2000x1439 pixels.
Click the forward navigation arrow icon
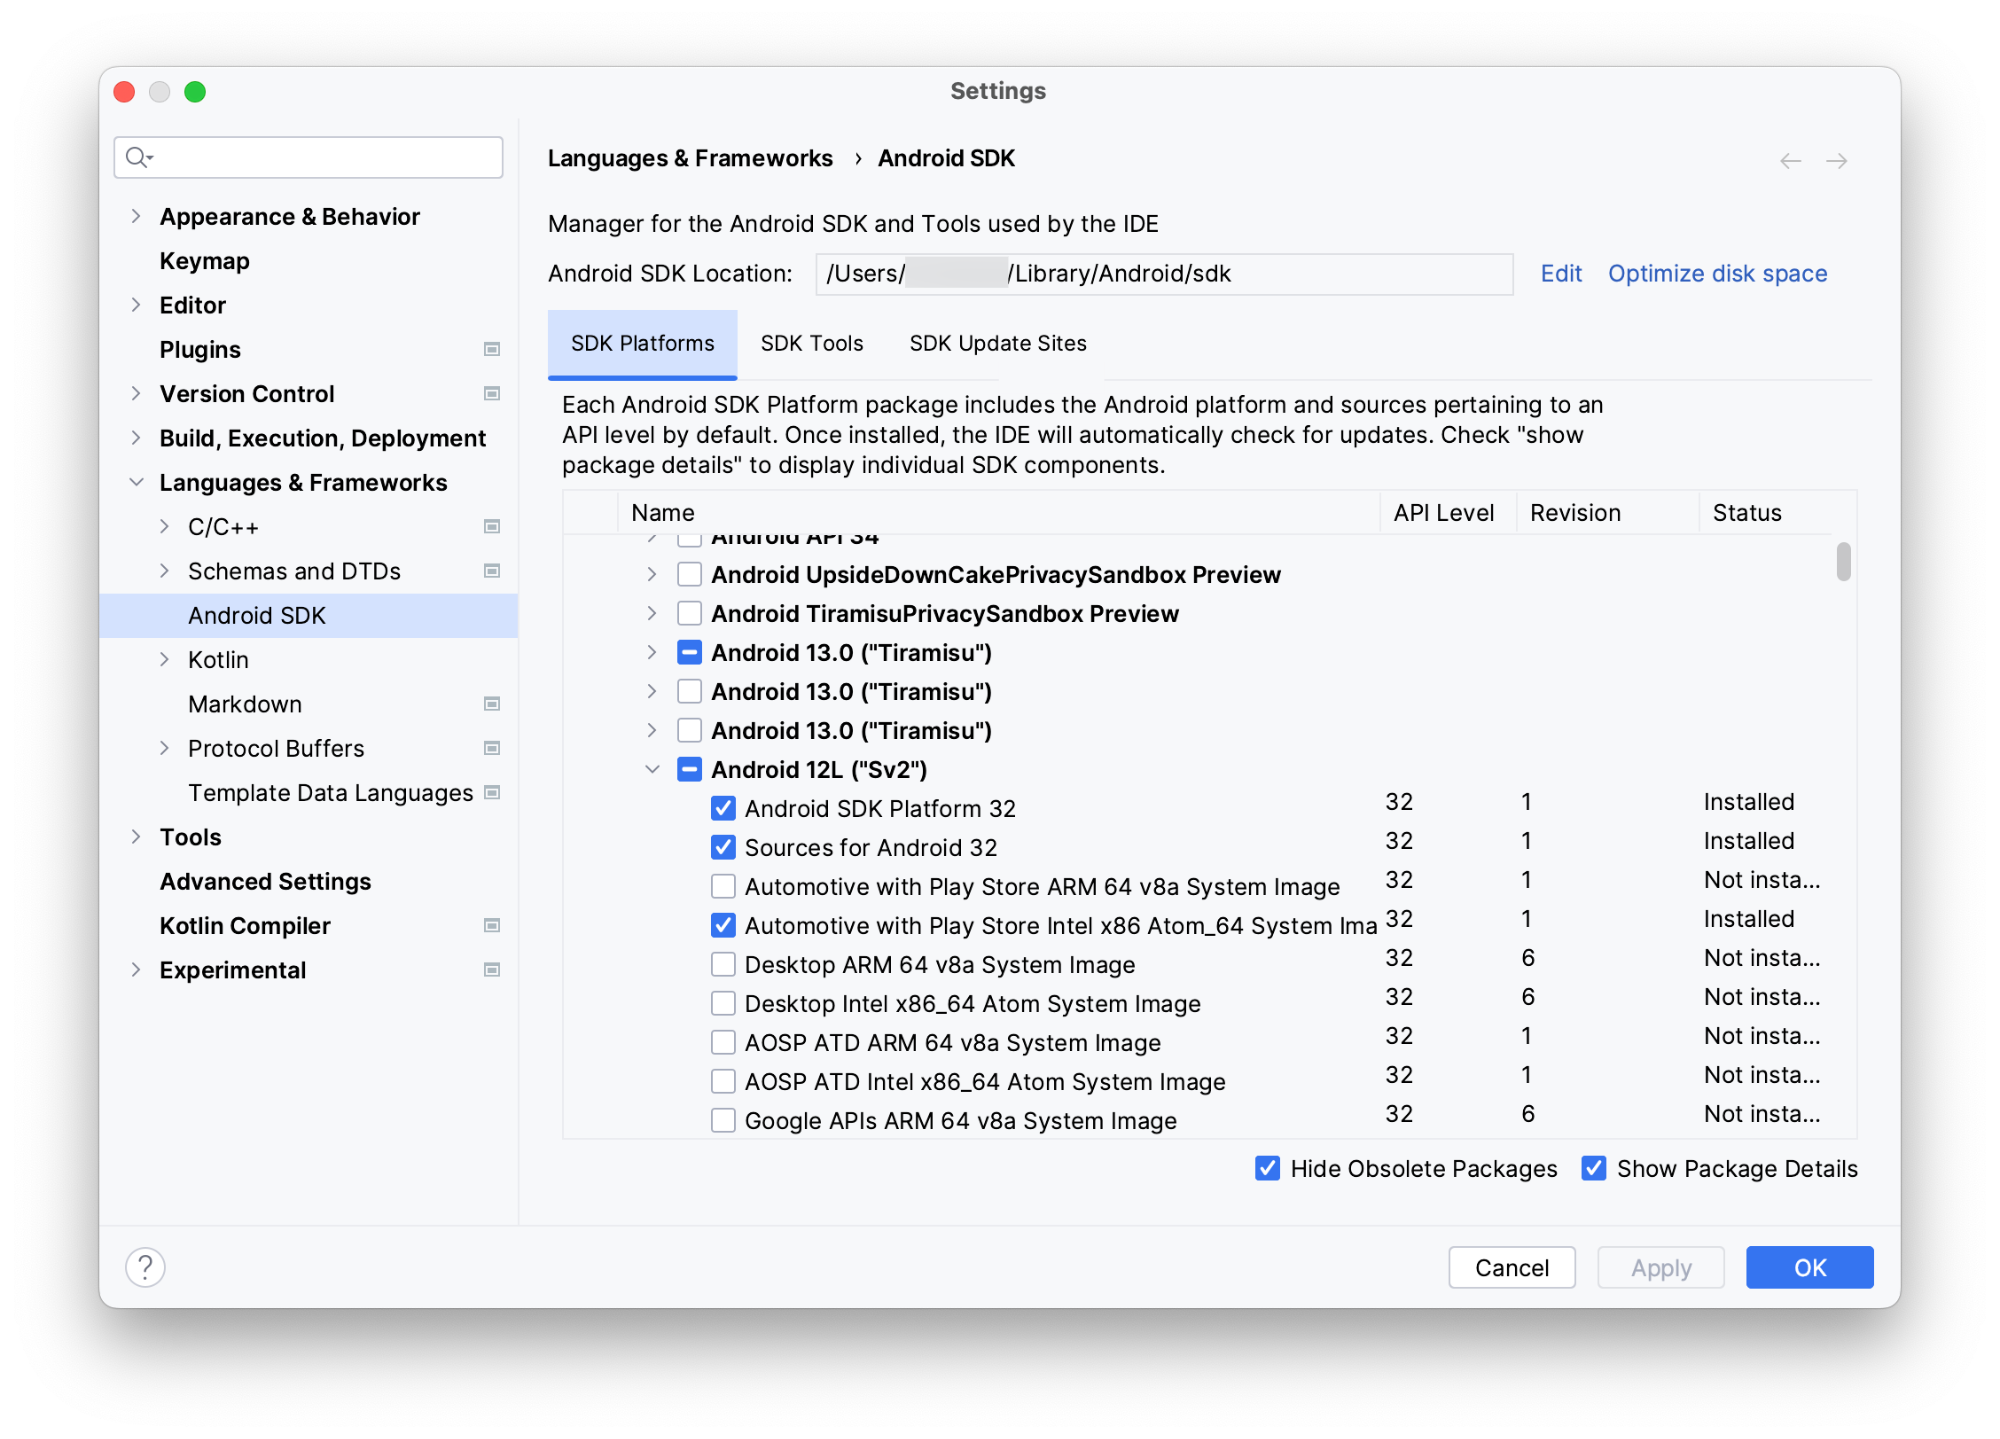[1837, 158]
